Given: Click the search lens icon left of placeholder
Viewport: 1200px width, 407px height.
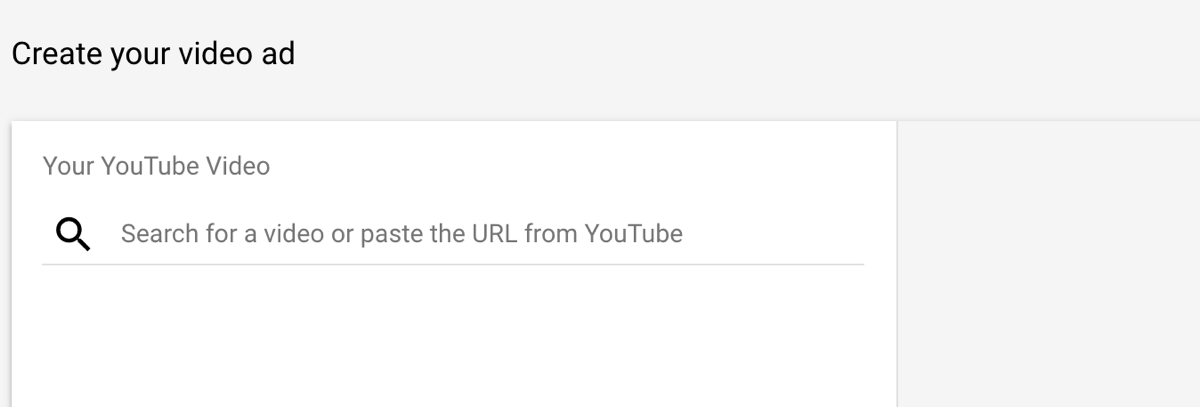Looking at the screenshot, I should [x=73, y=235].
